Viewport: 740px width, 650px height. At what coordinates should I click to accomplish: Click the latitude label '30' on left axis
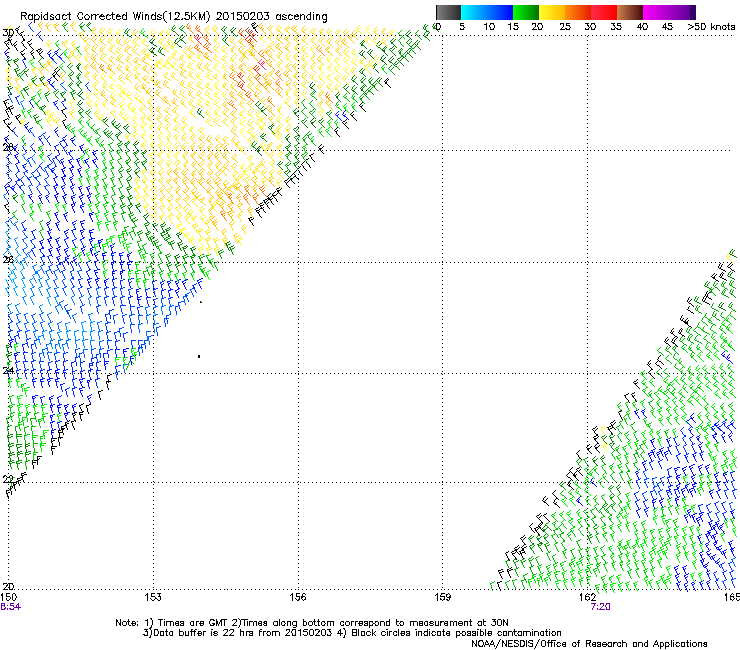click(x=8, y=33)
